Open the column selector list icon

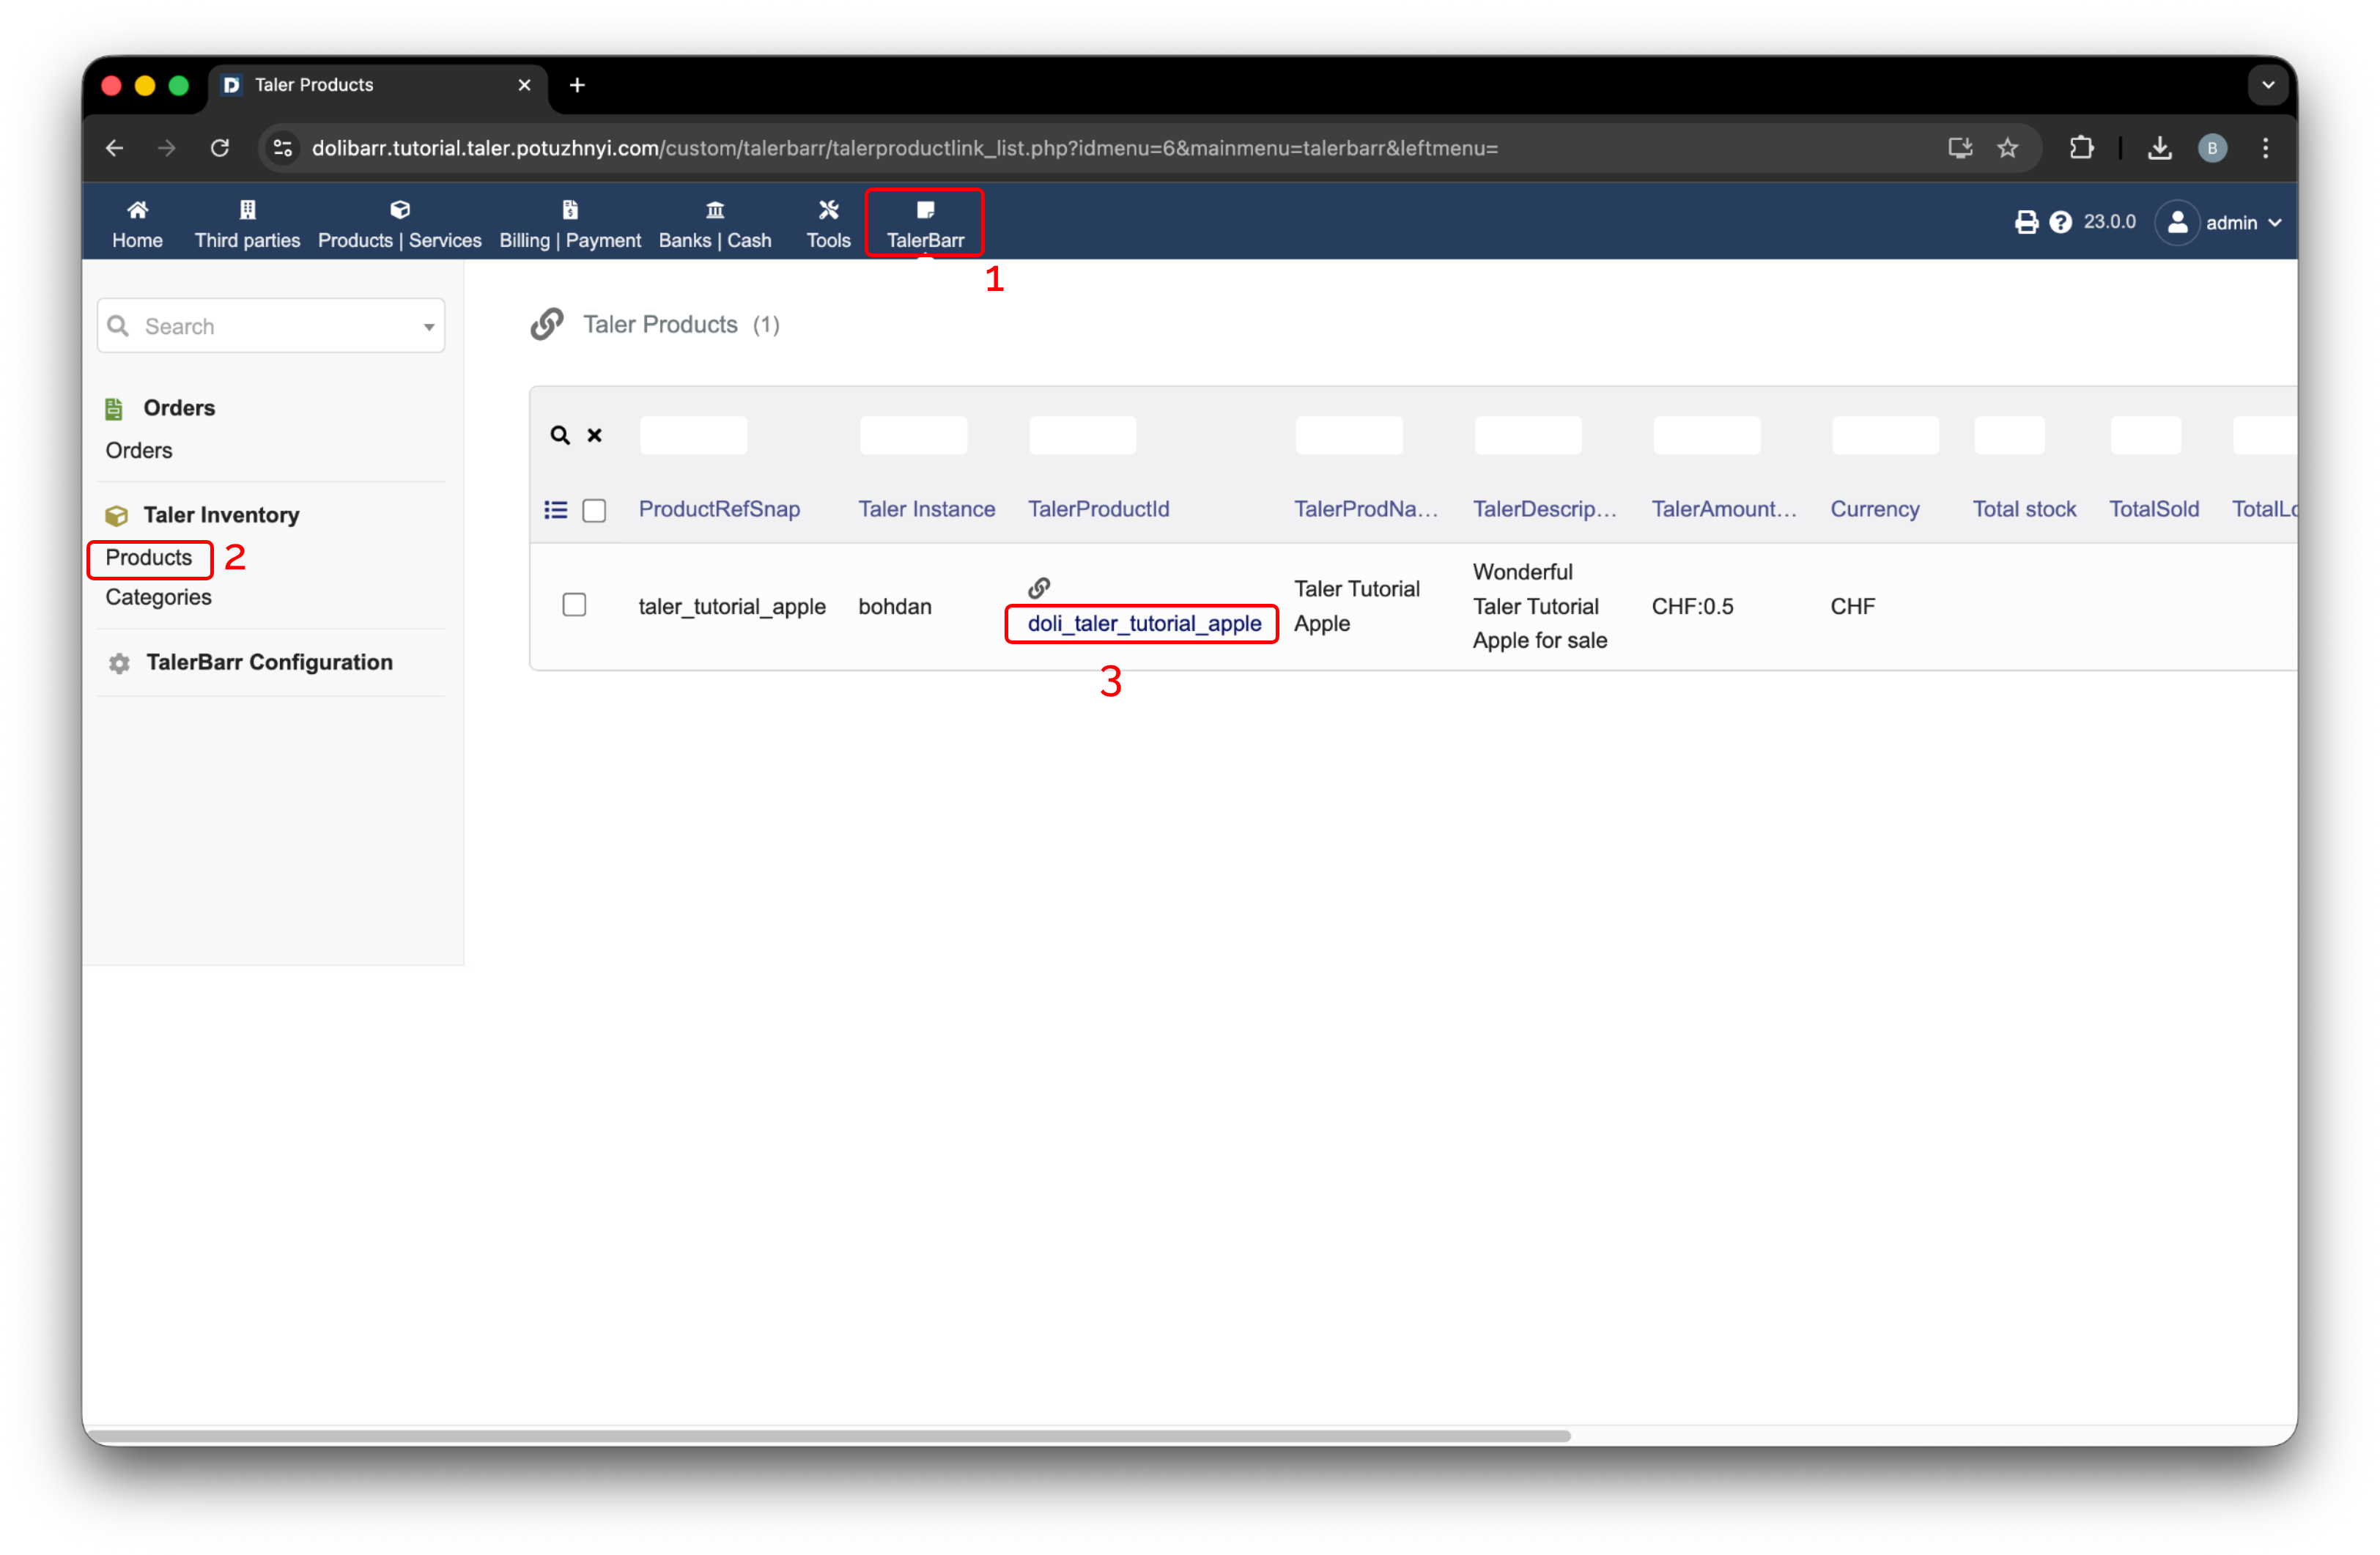pyautogui.click(x=556, y=510)
